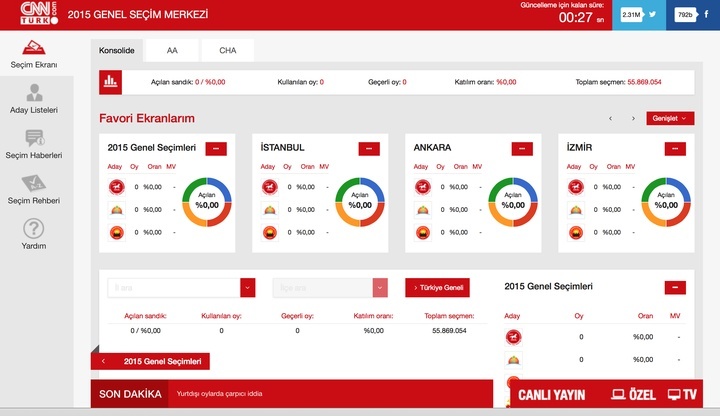The width and height of the screenshot is (720, 416).
Task: Go to previous favorite screens arrow
Action: (x=610, y=118)
